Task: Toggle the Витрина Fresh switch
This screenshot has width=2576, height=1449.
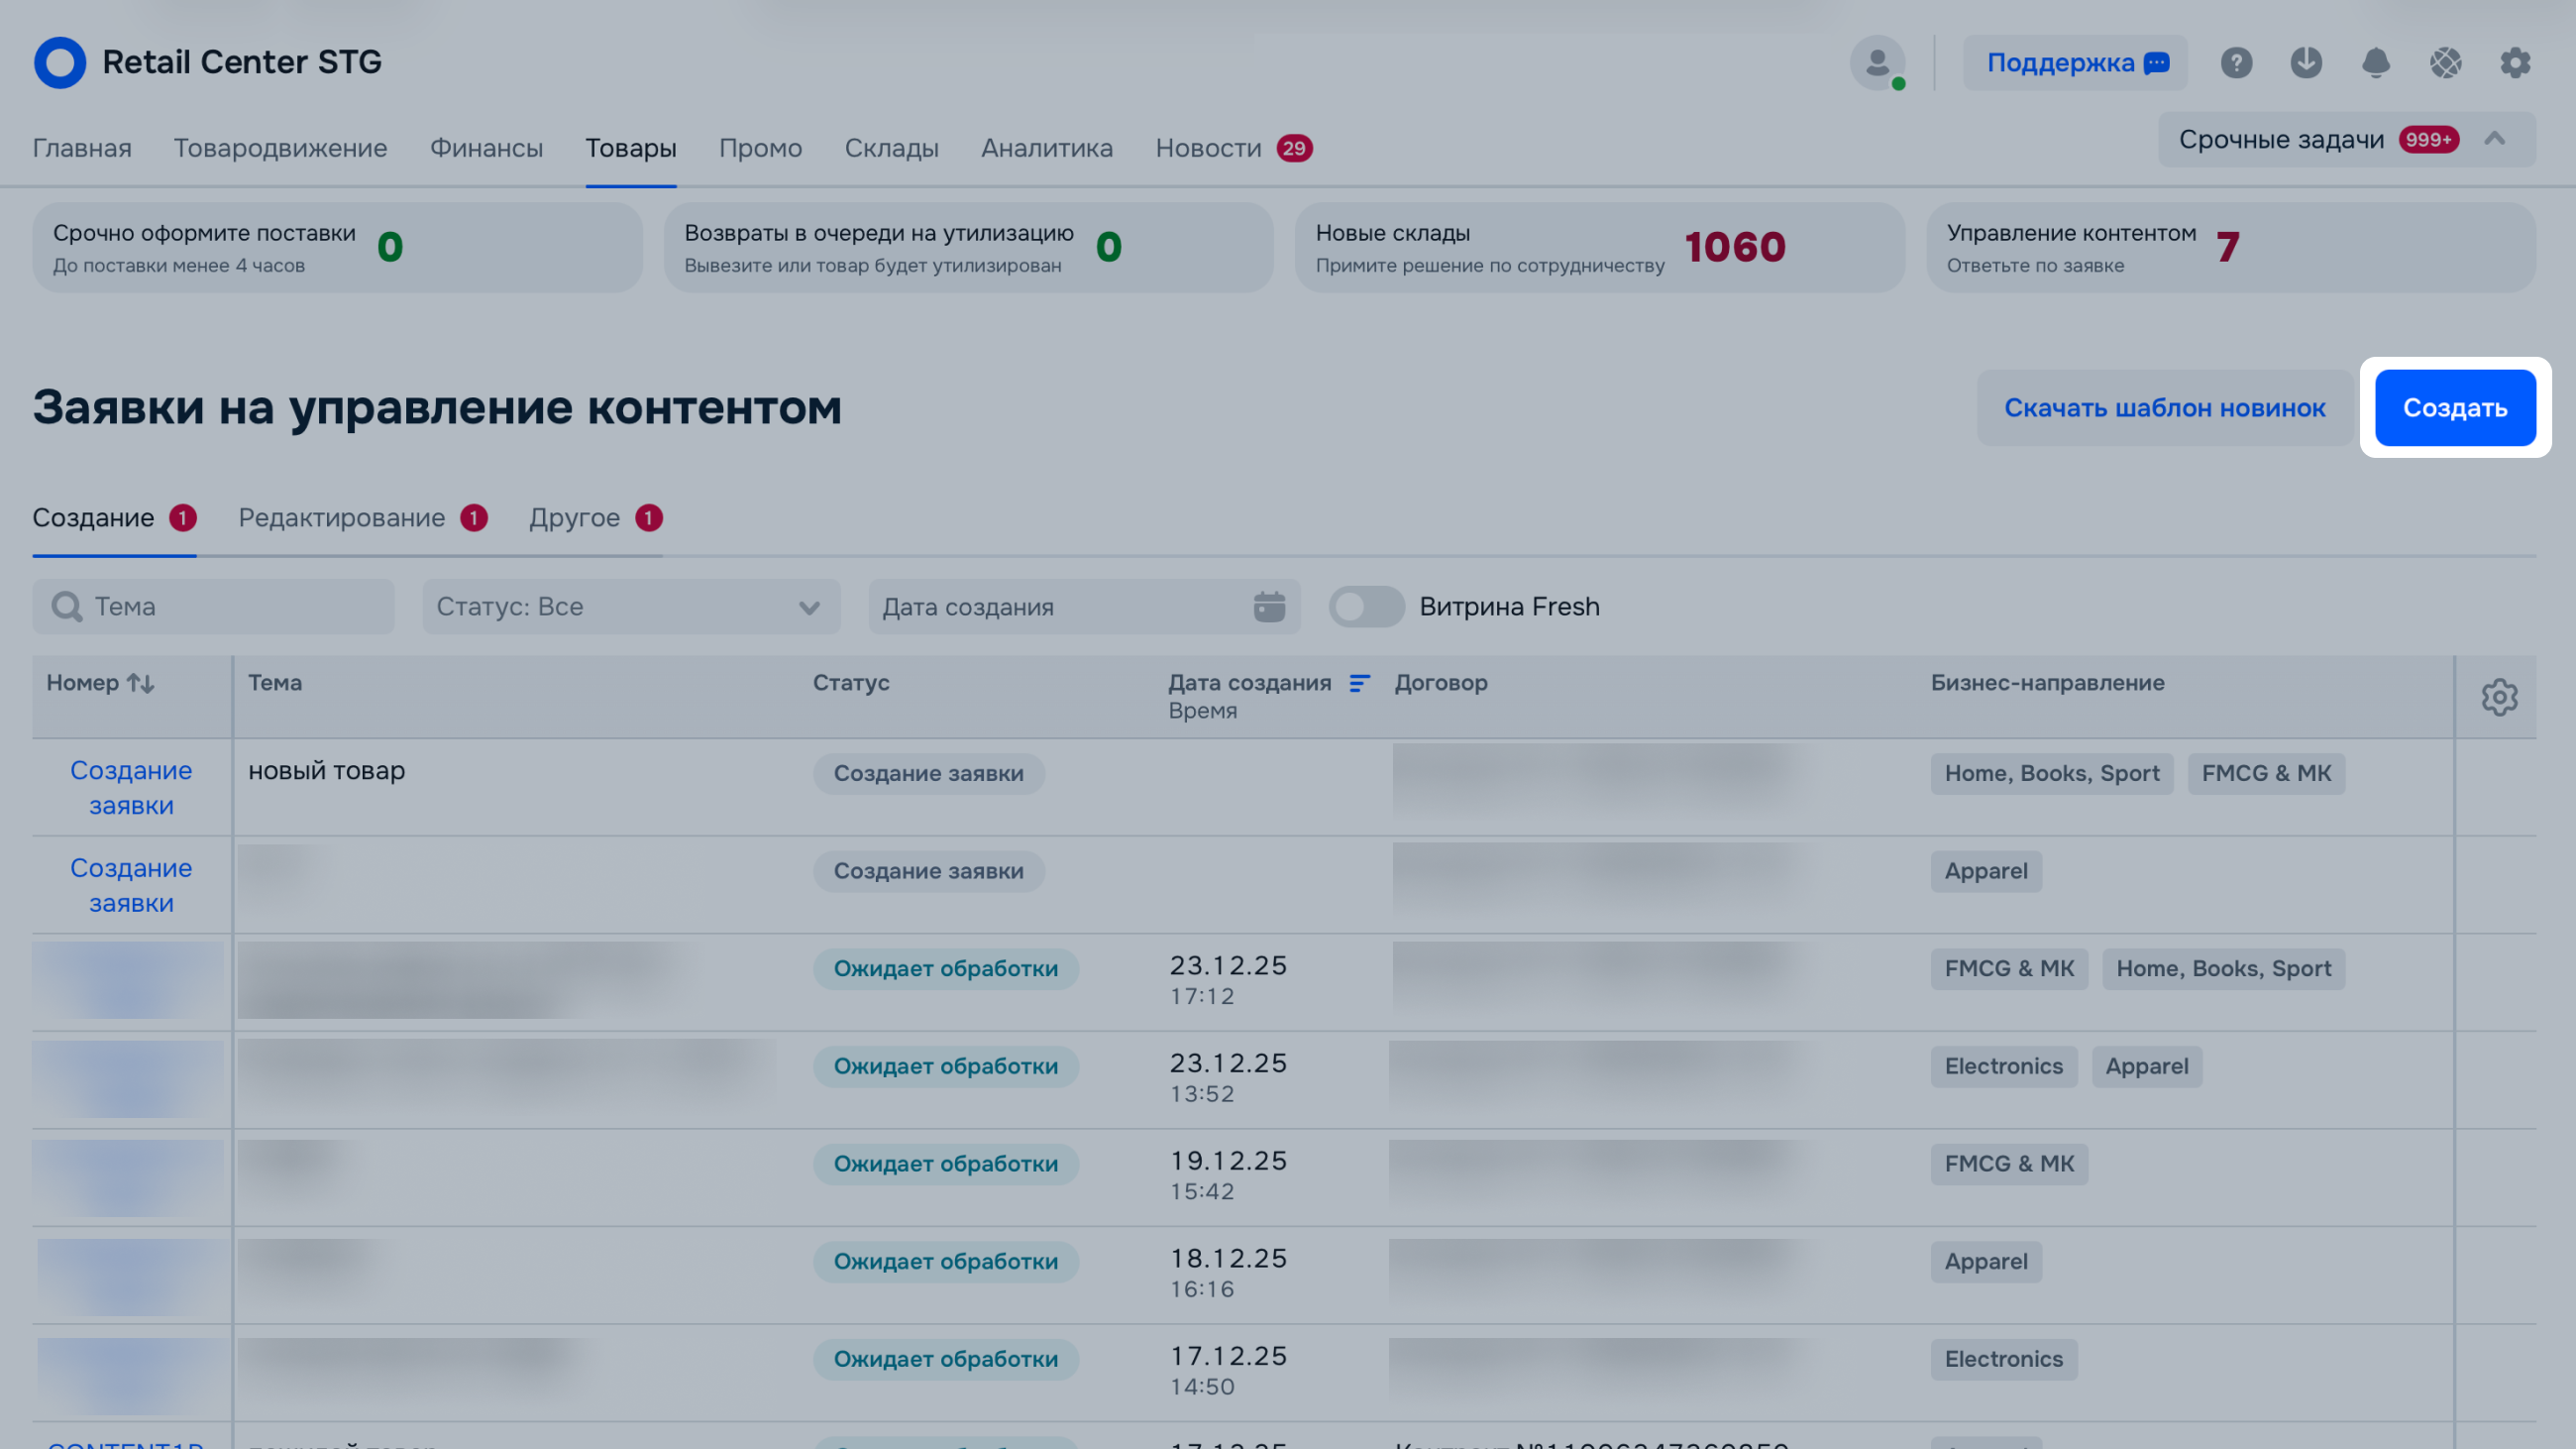Action: [x=1366, y=607]
